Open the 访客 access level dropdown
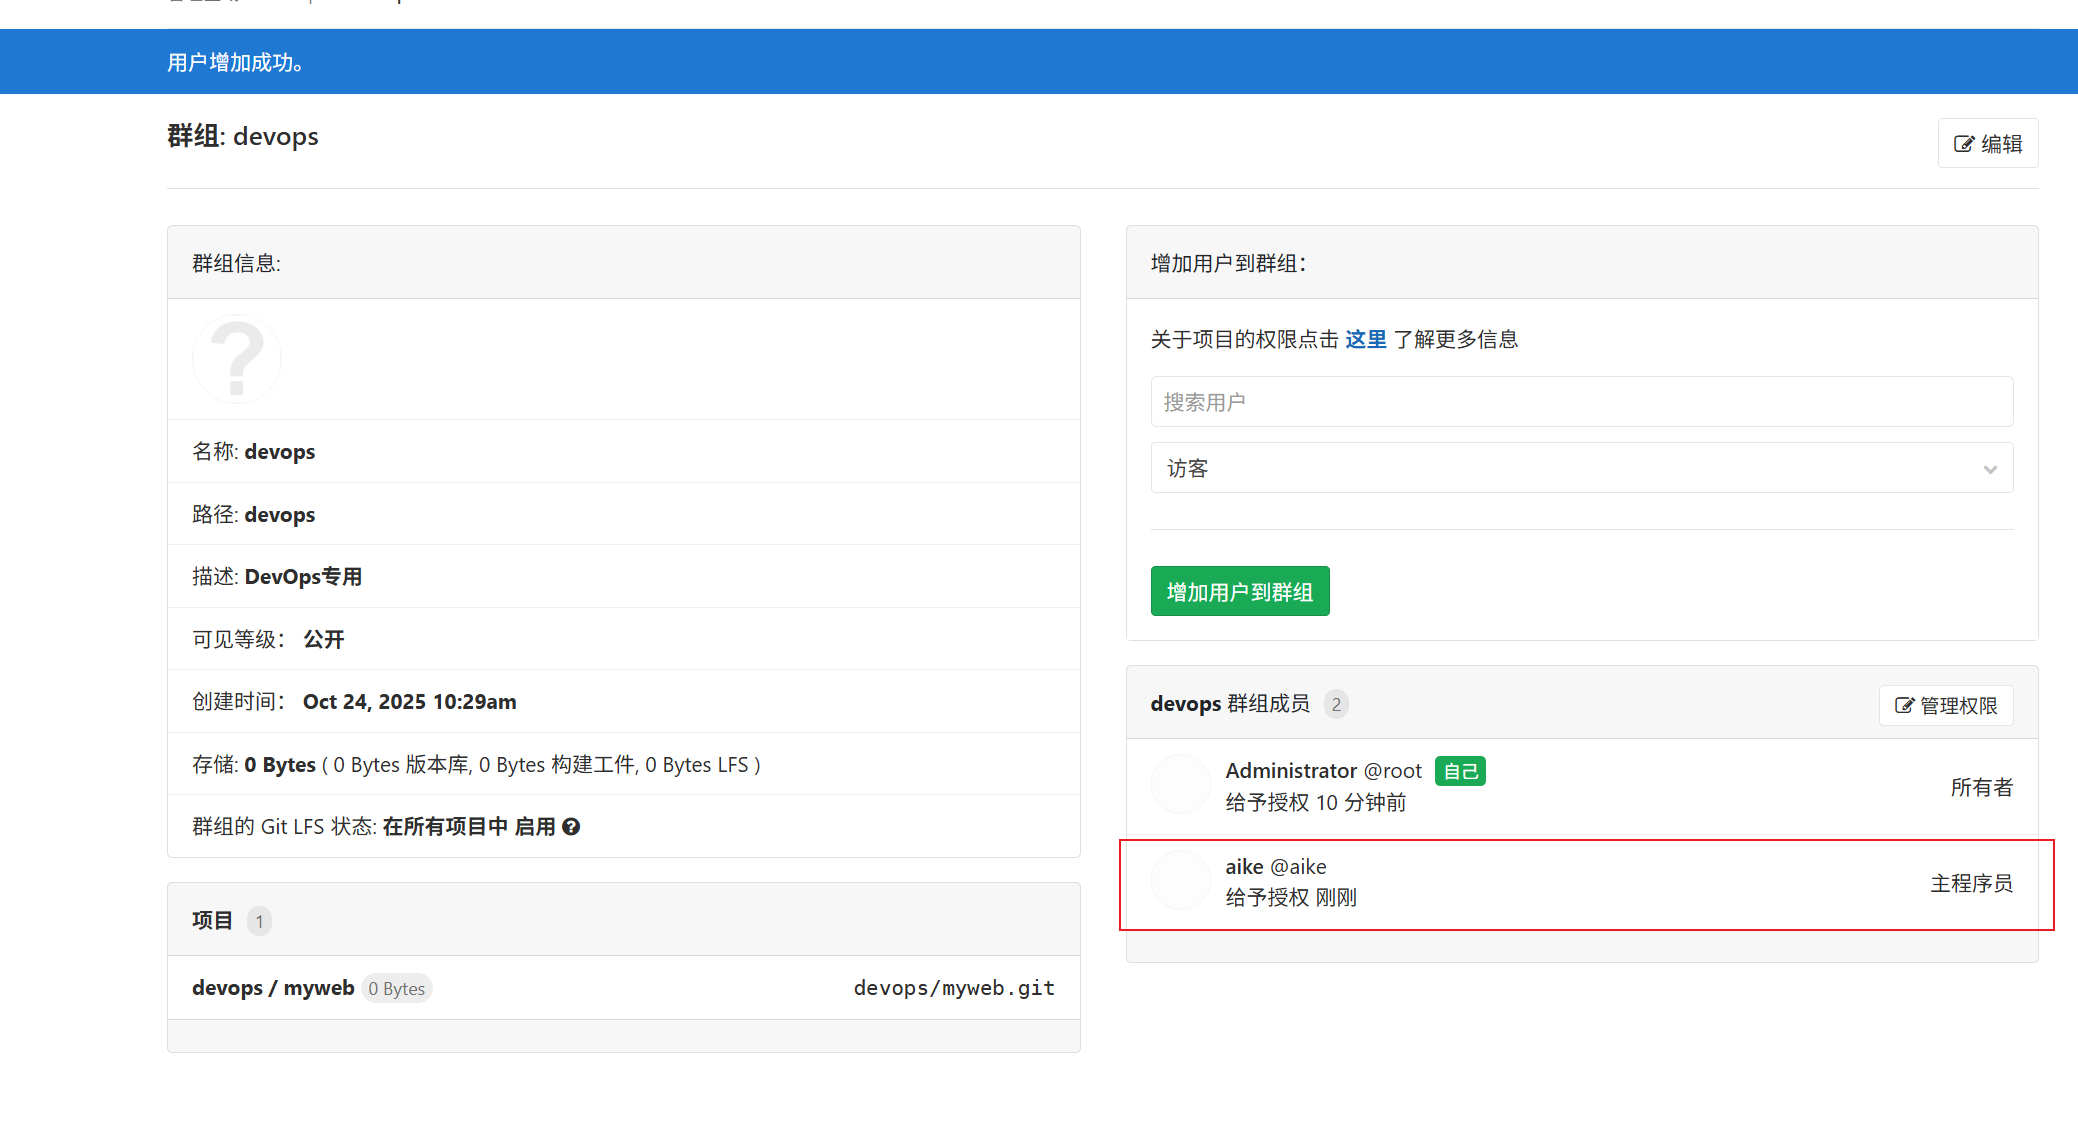2078x1129 pixels. click(1581, 468)
